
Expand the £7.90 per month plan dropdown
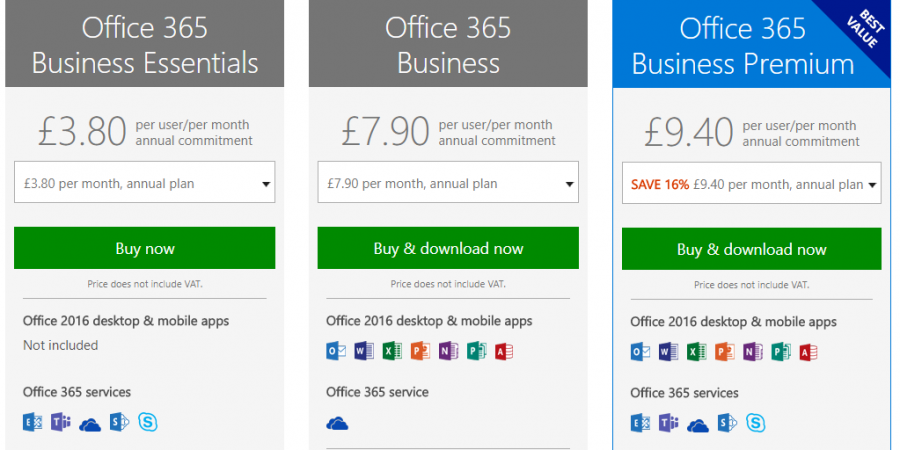448,184
